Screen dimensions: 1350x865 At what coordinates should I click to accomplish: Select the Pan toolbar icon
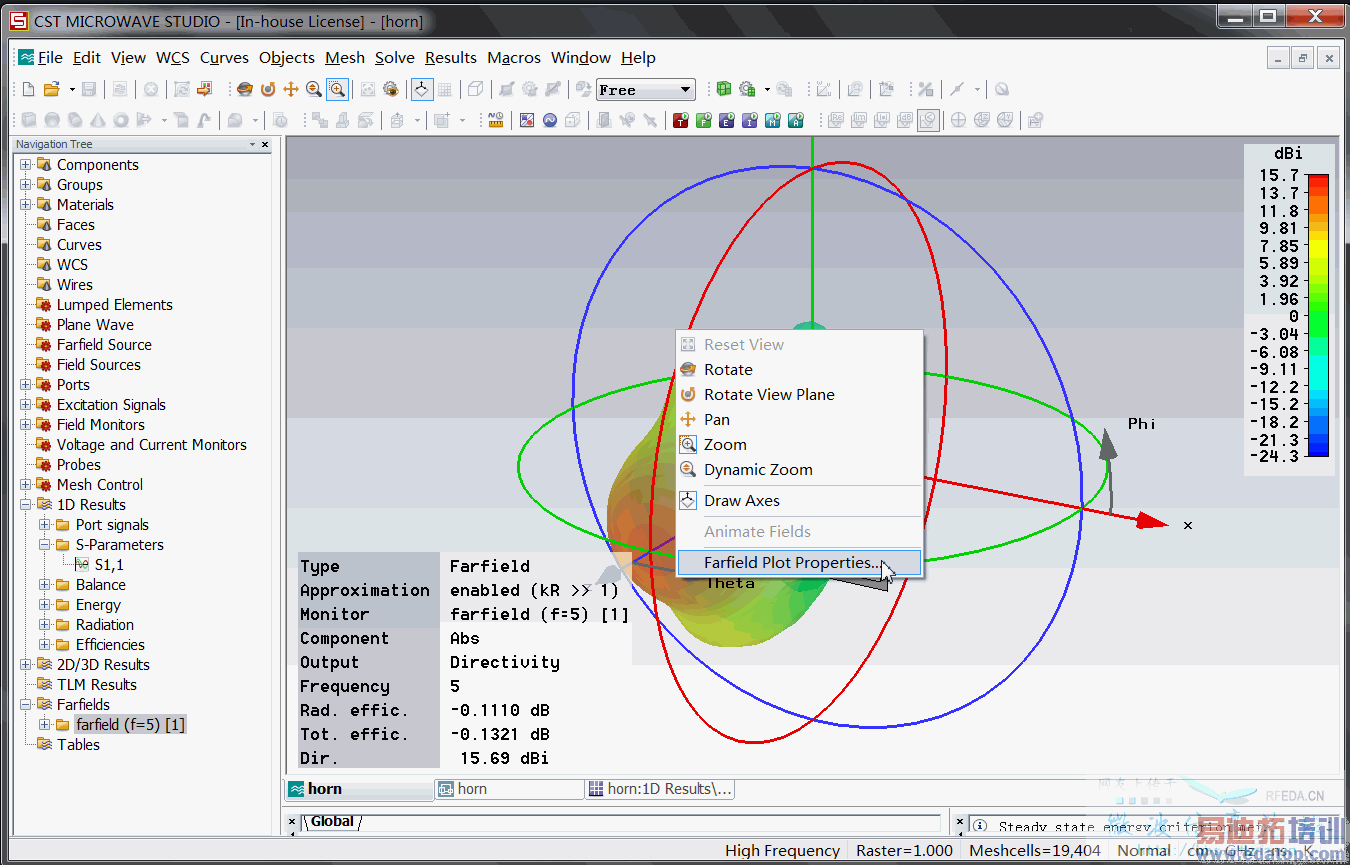(x=291, y=89)
